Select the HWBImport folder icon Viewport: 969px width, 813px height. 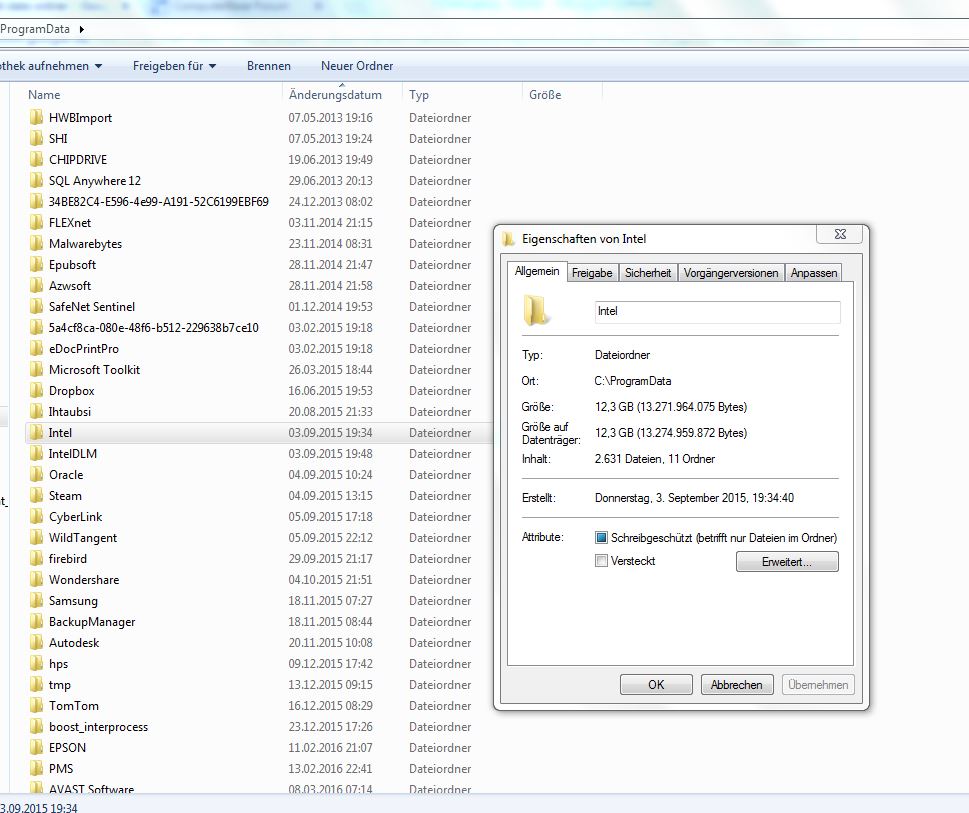pos(36,117)
